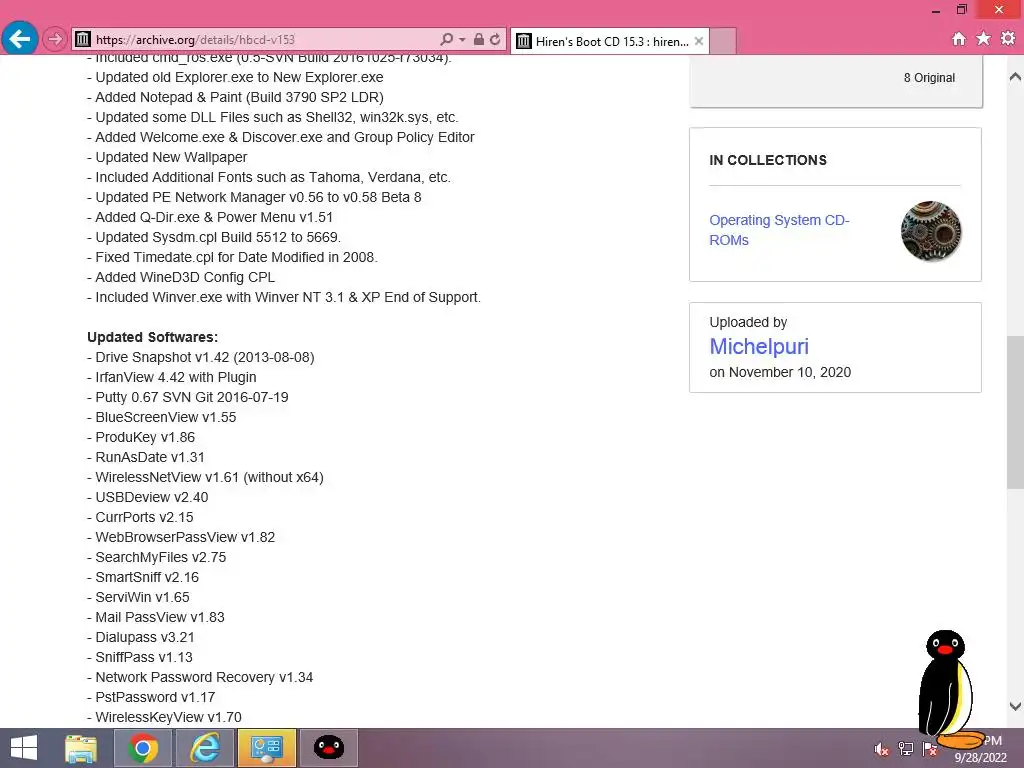Click 'on November 10, 2020' upload date
1024x768 pixels.
(x=780, y=372)
